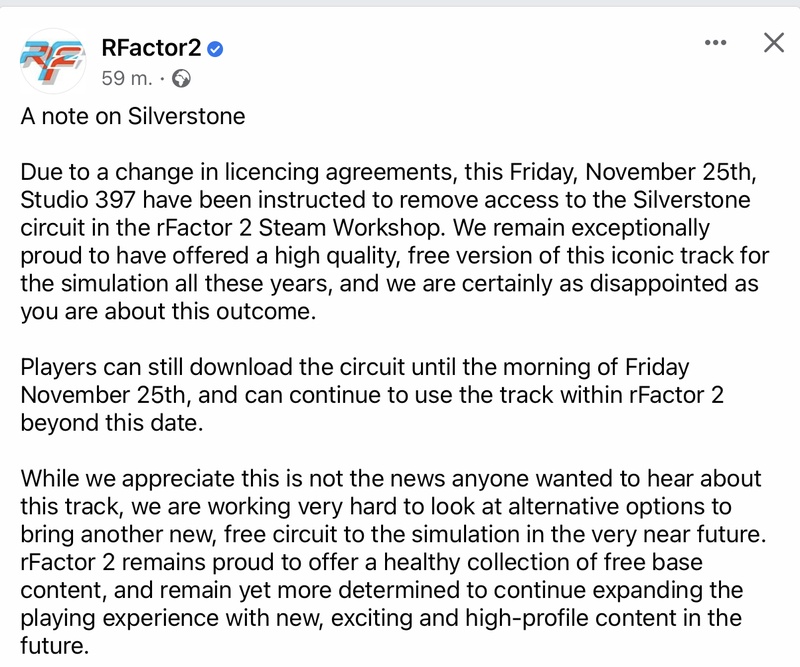
Task: Close the post with the X button
Action: click(x=773, y=42)
